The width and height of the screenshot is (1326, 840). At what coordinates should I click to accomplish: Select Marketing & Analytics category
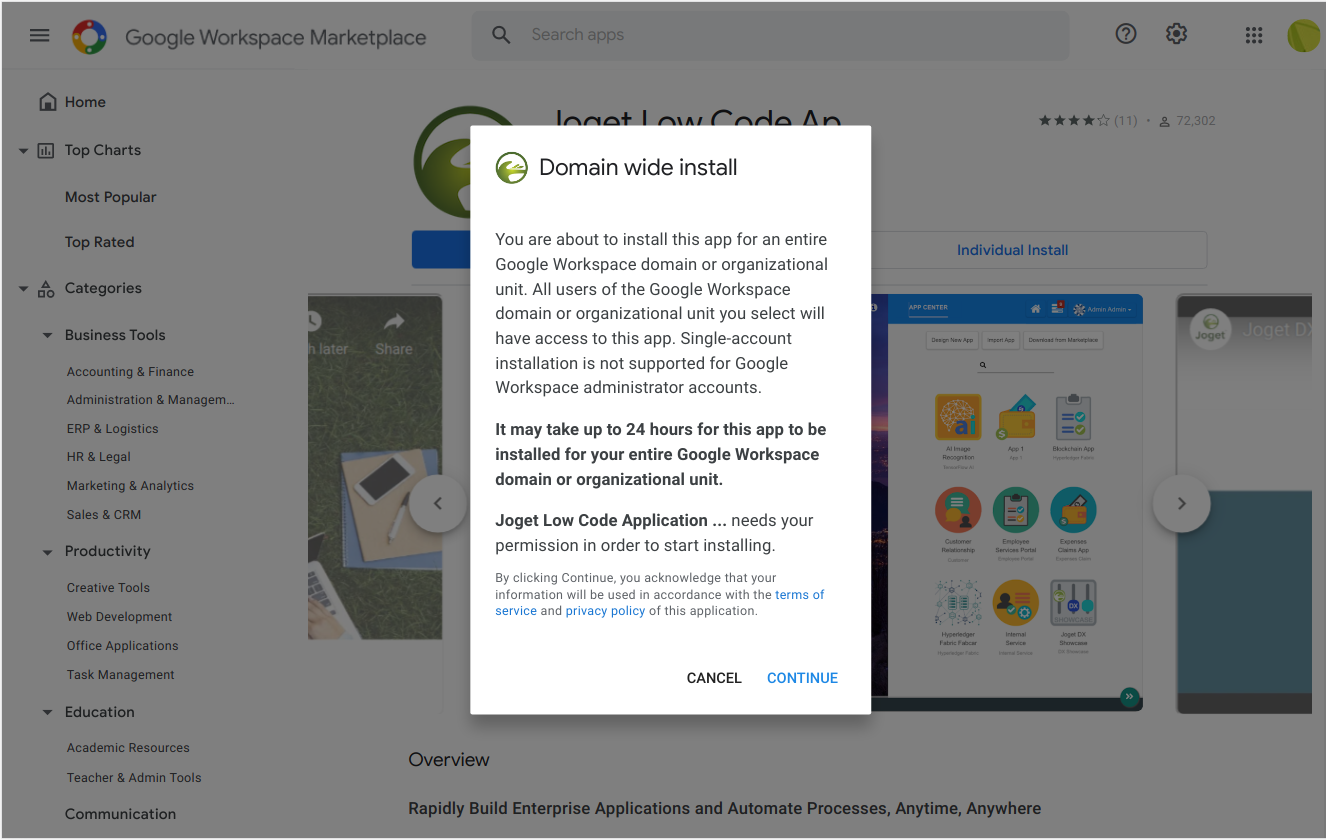click(131, 486)
